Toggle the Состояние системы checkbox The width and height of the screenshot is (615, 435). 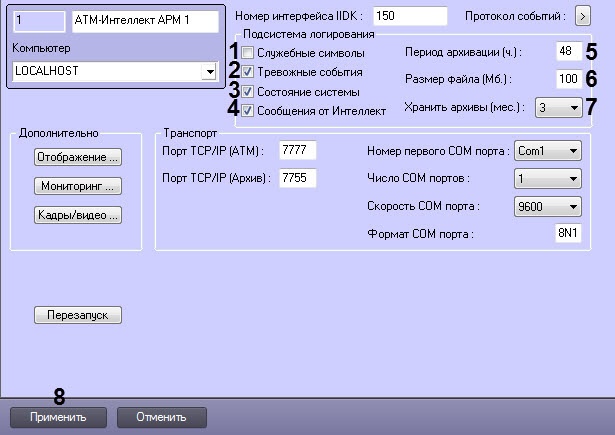pyautogui.click(x=248, y=91)
